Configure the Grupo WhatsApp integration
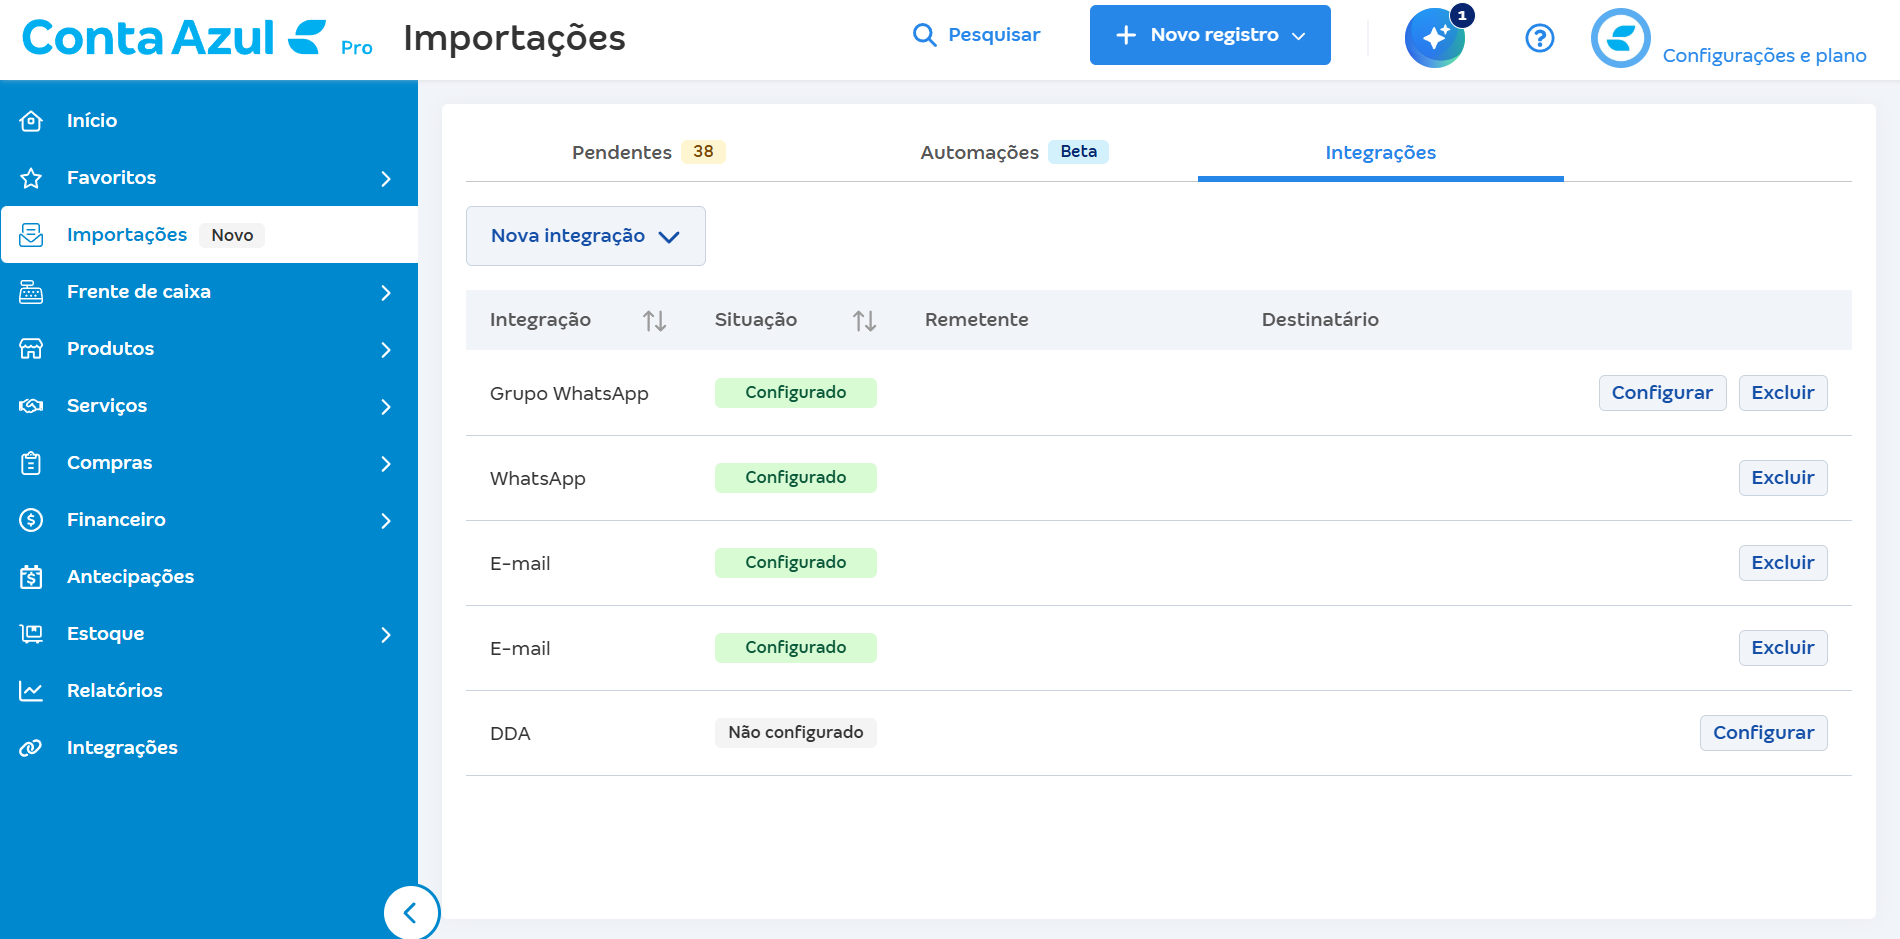The image size is (1900, 939). (1662, 393)
